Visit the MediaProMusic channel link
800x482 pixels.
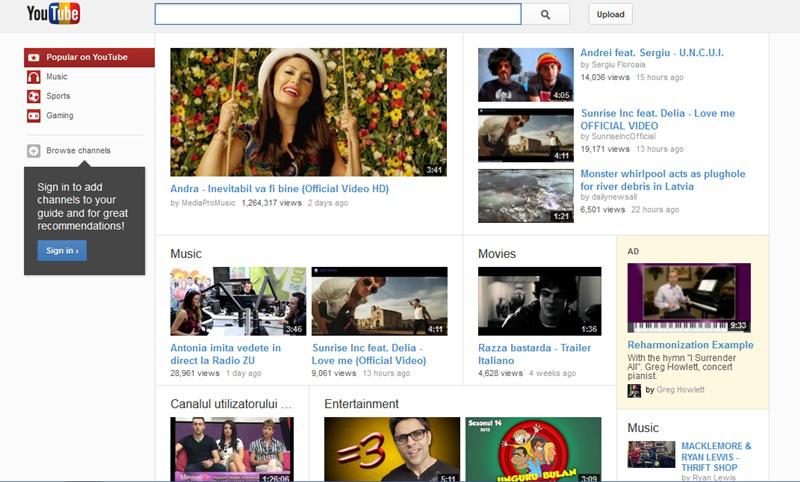point(208,203)
